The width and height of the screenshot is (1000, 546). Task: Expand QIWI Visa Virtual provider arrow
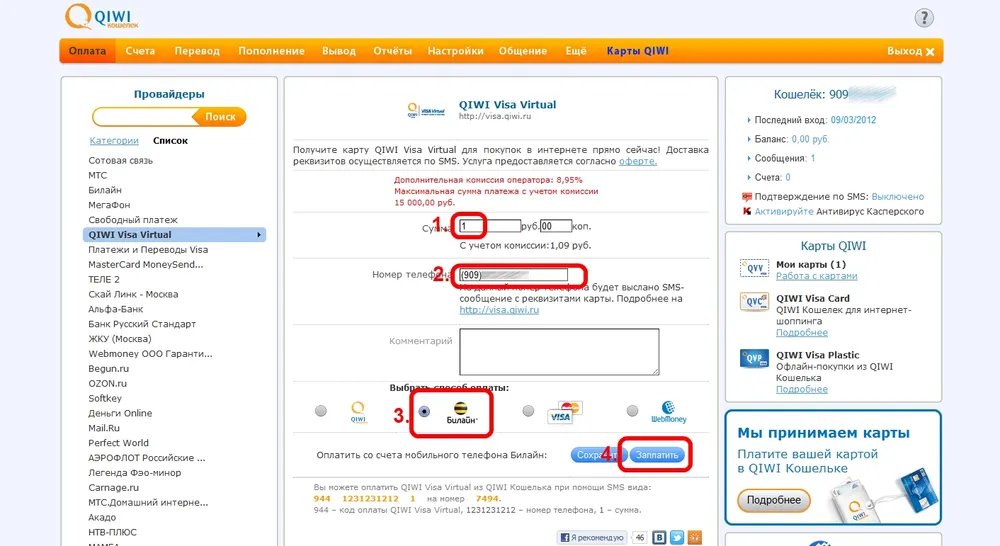[x=259, y=235]
